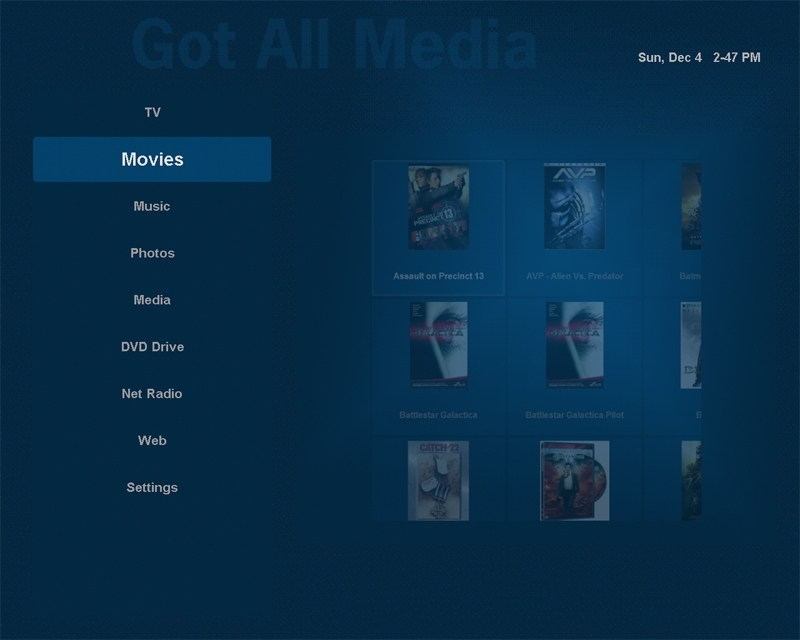
Task: Open the Photos menu item
Action: click(x=152, y=253)
